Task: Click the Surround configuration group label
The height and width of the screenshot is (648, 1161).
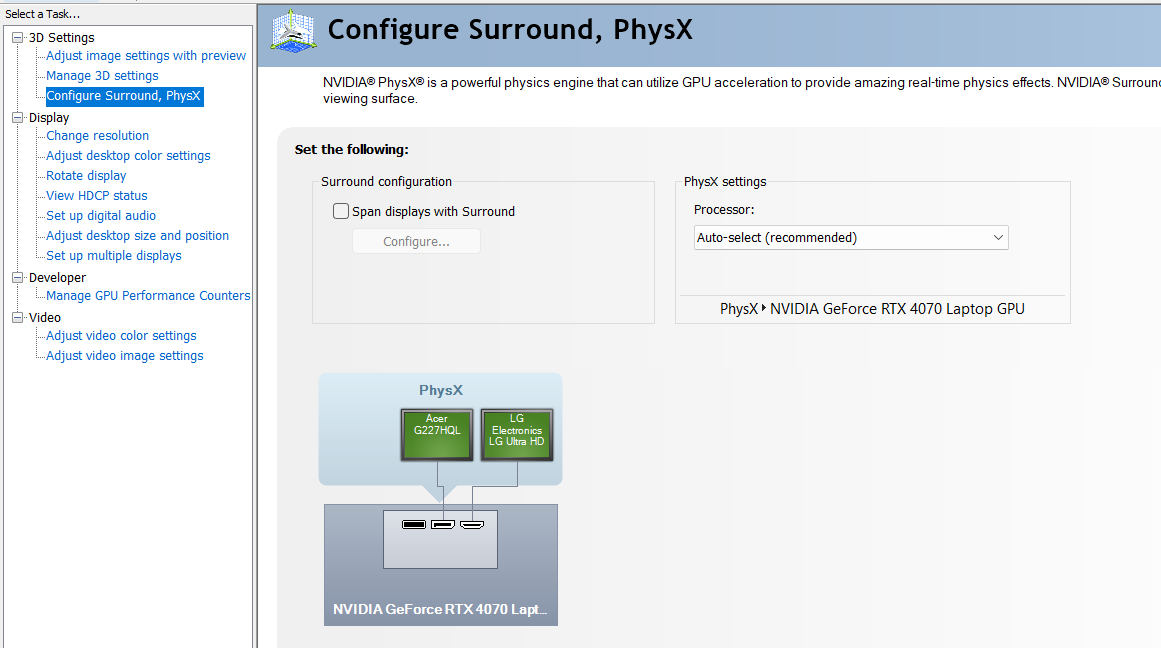Action: click(387, 181)
